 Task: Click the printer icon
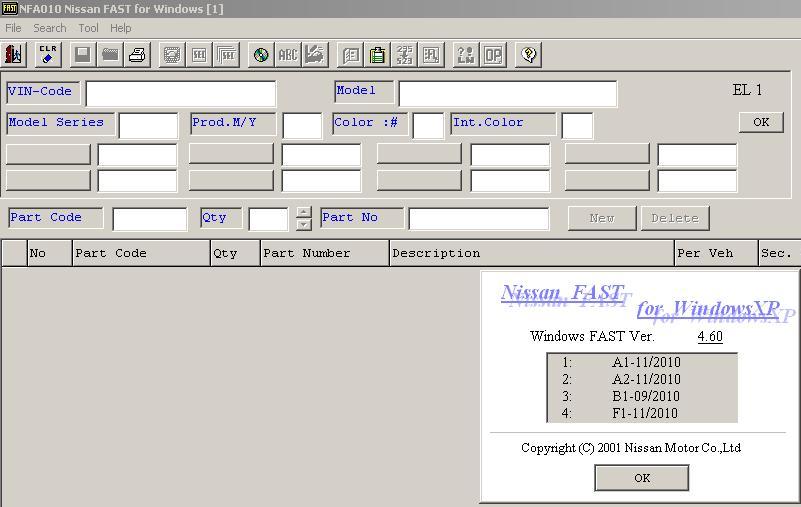tap(137, 54)
